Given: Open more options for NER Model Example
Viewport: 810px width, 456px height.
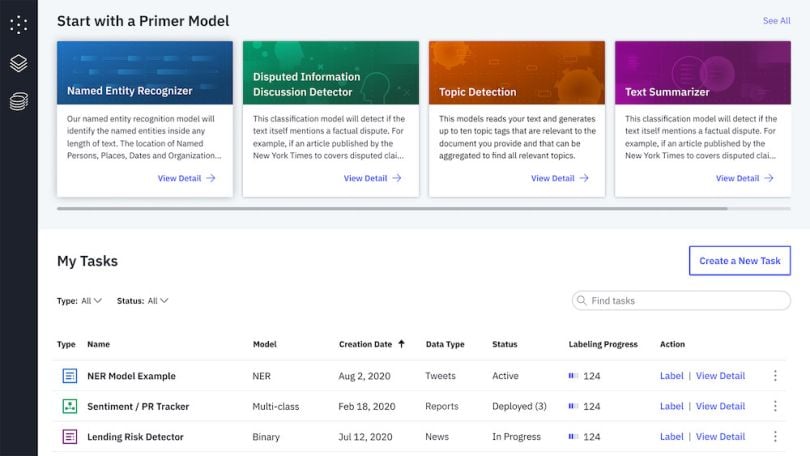Looking at the screenshot, I should tap(775, 375).
